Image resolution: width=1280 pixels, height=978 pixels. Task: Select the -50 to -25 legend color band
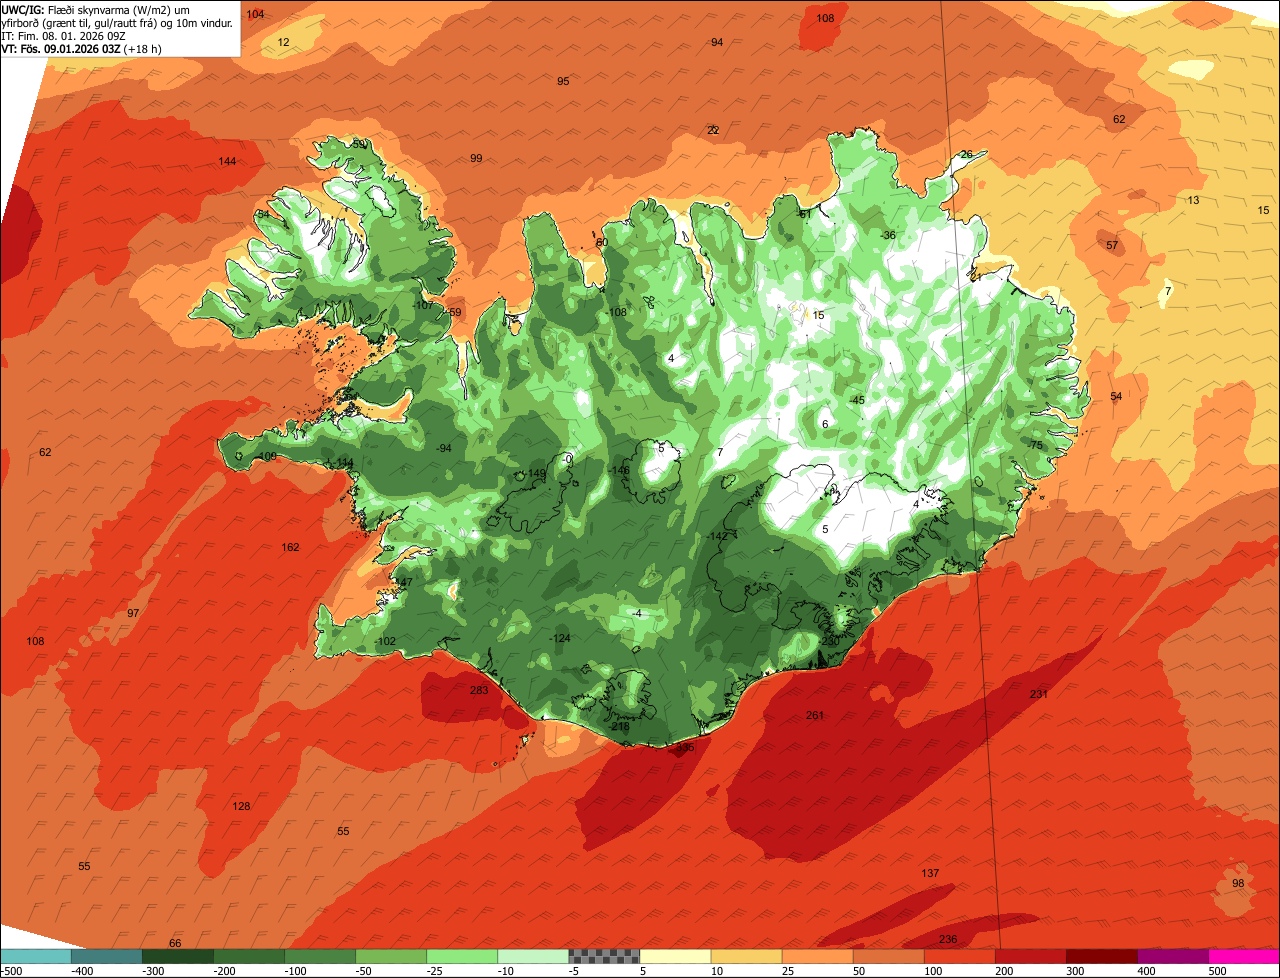pyautogui.click(x=391, y=956)
